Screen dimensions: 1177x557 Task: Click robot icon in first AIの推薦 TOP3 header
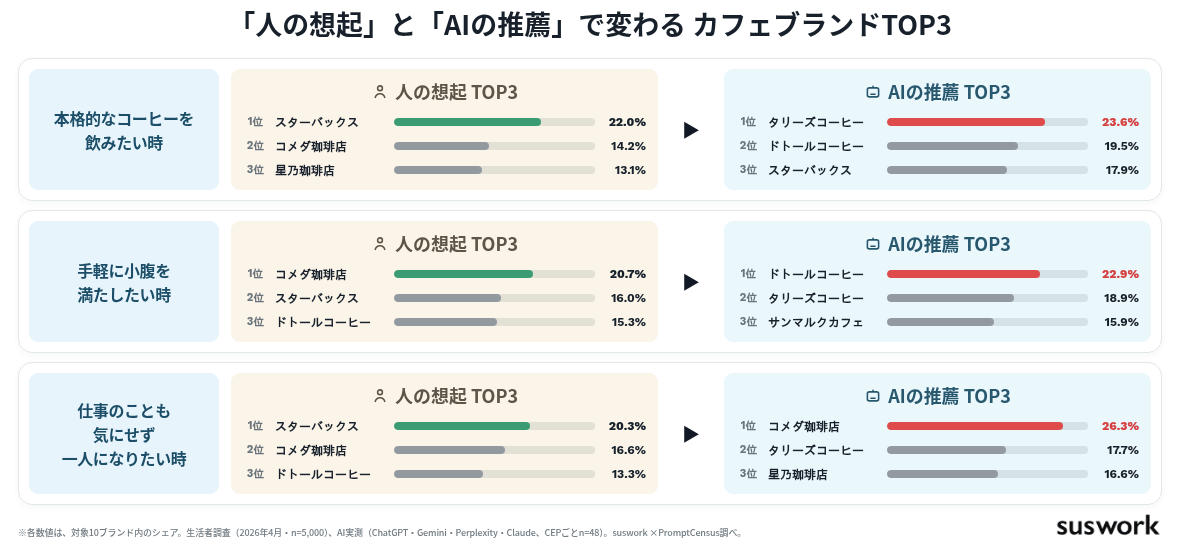coord(872,92)
